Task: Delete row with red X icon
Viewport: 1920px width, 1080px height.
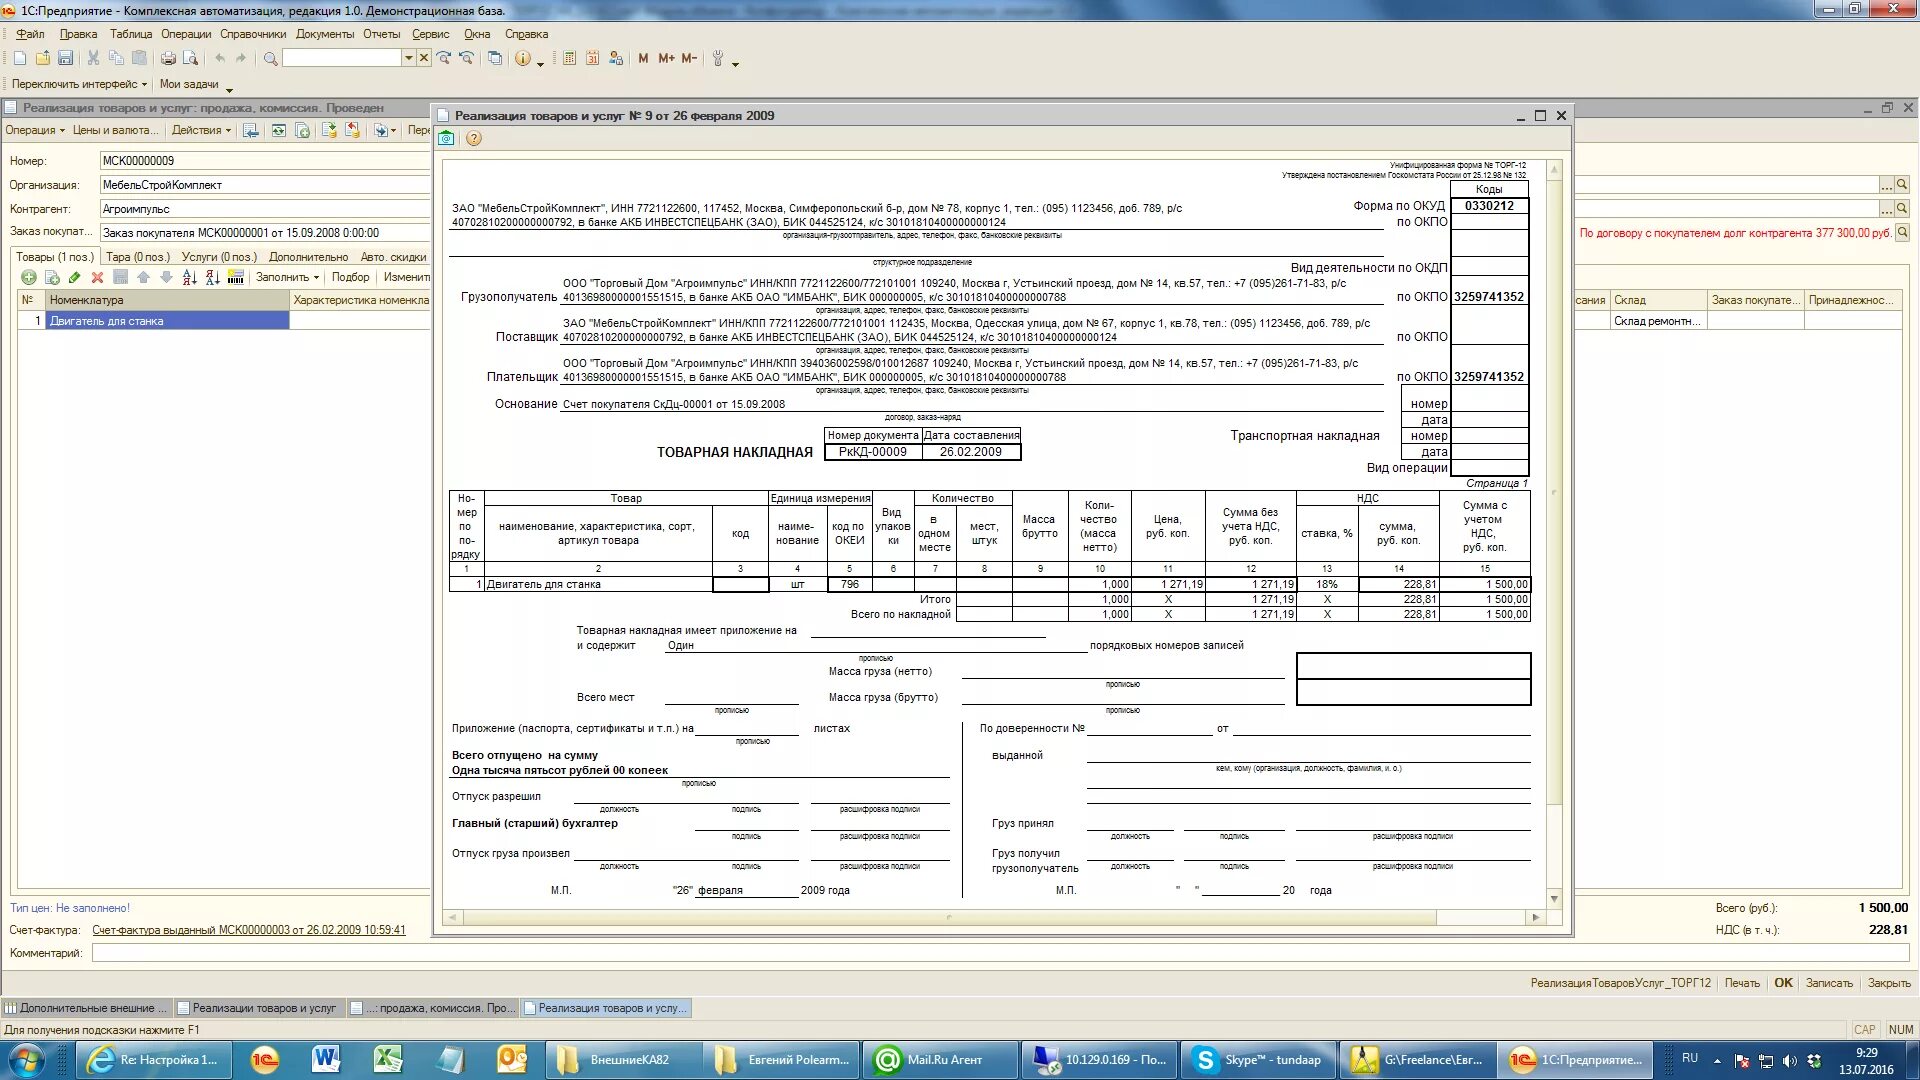Action: coord(97,277)
